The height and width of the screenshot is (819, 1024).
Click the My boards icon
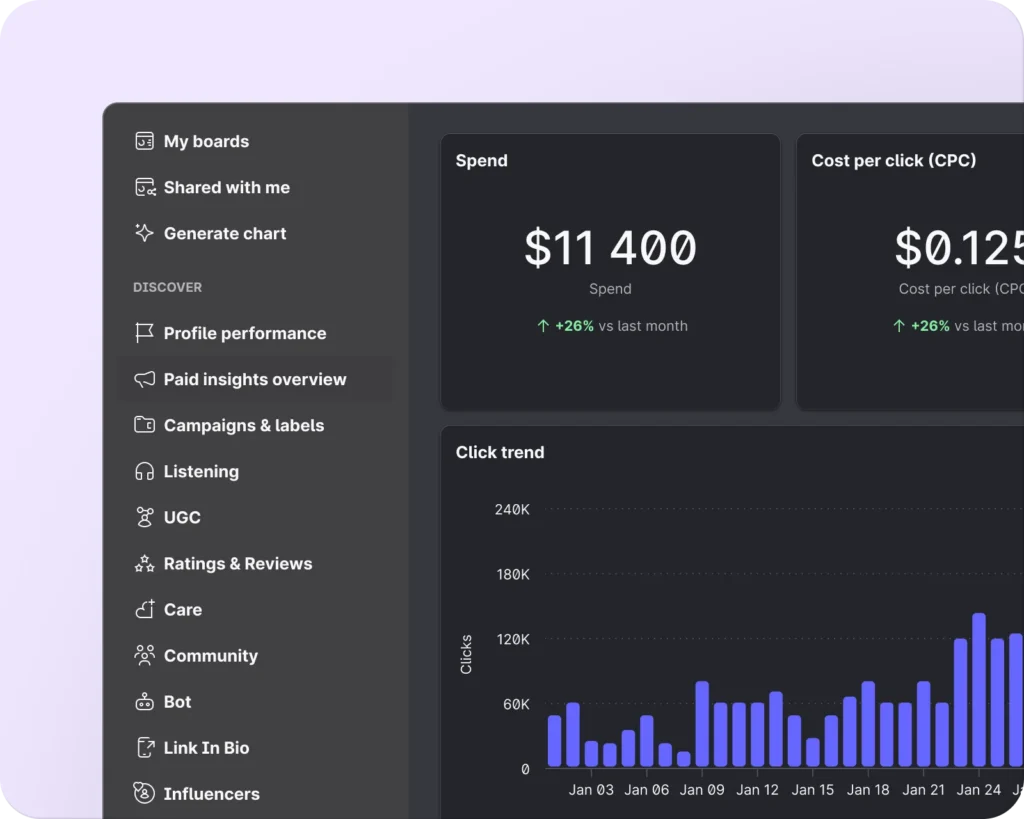(x=144, y=141)
